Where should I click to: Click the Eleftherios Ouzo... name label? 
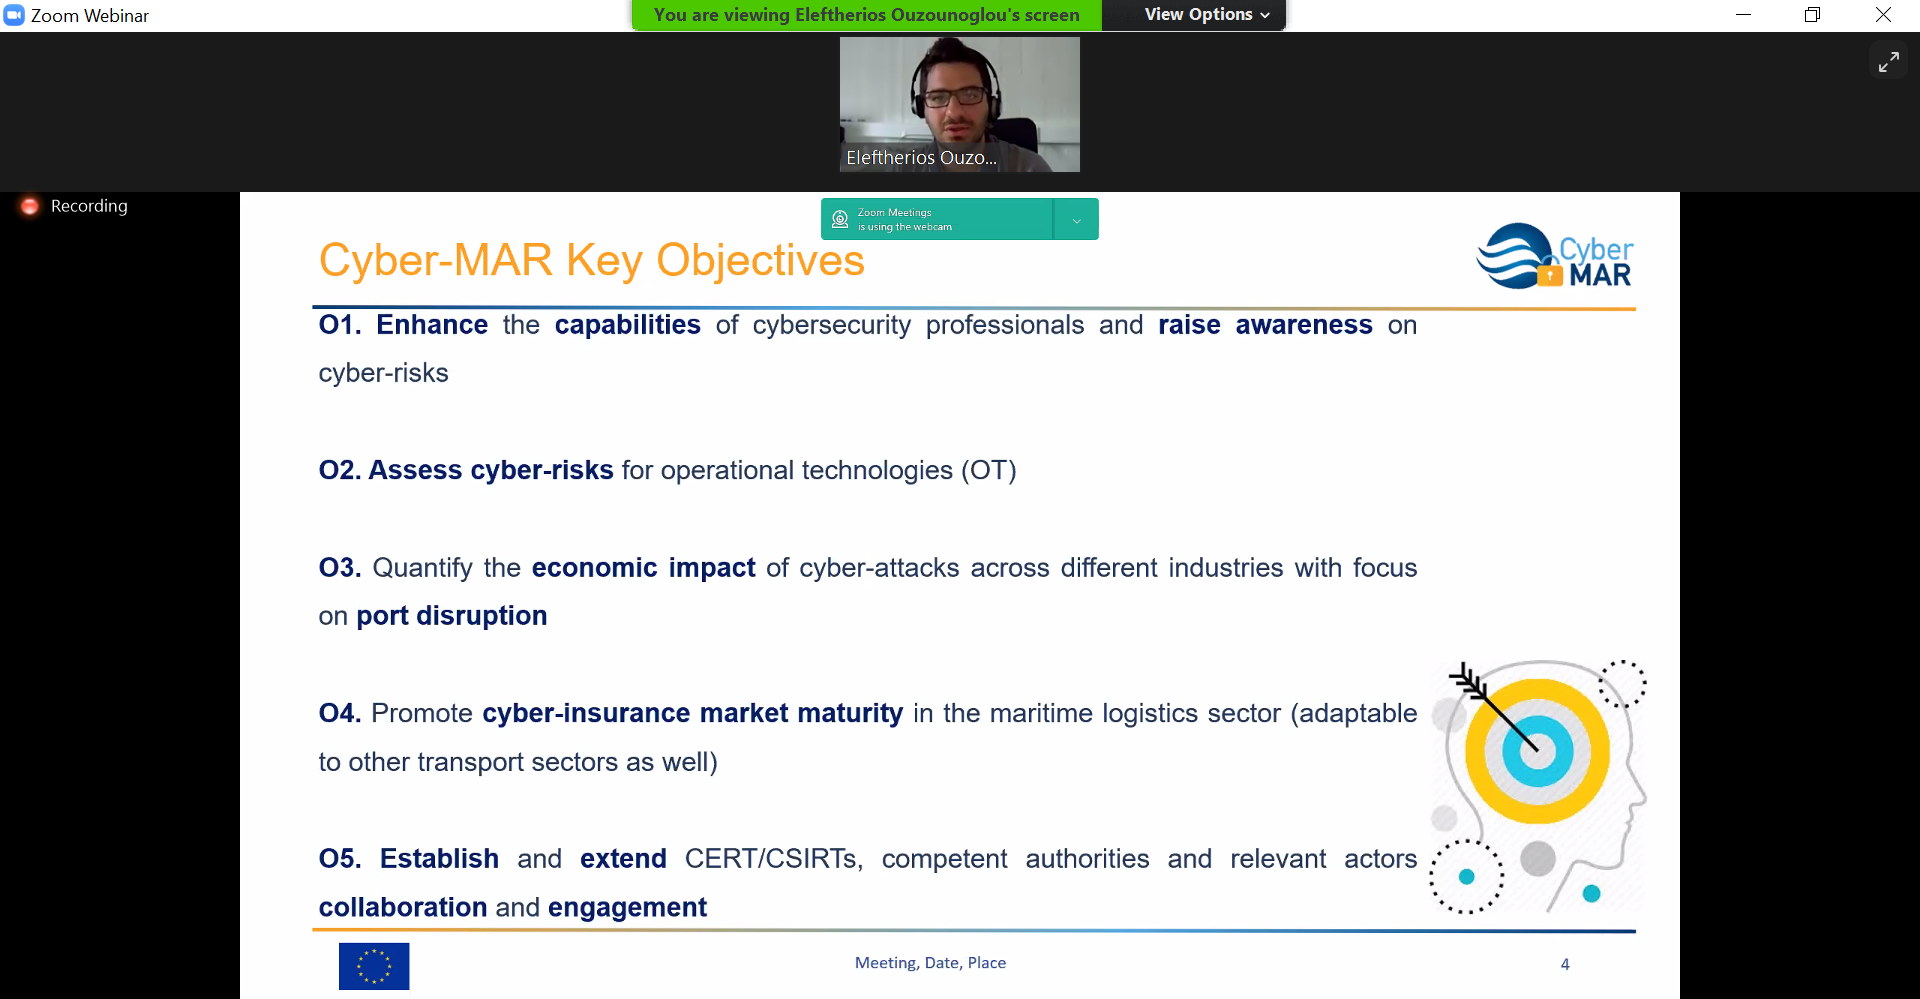(921, 158)
